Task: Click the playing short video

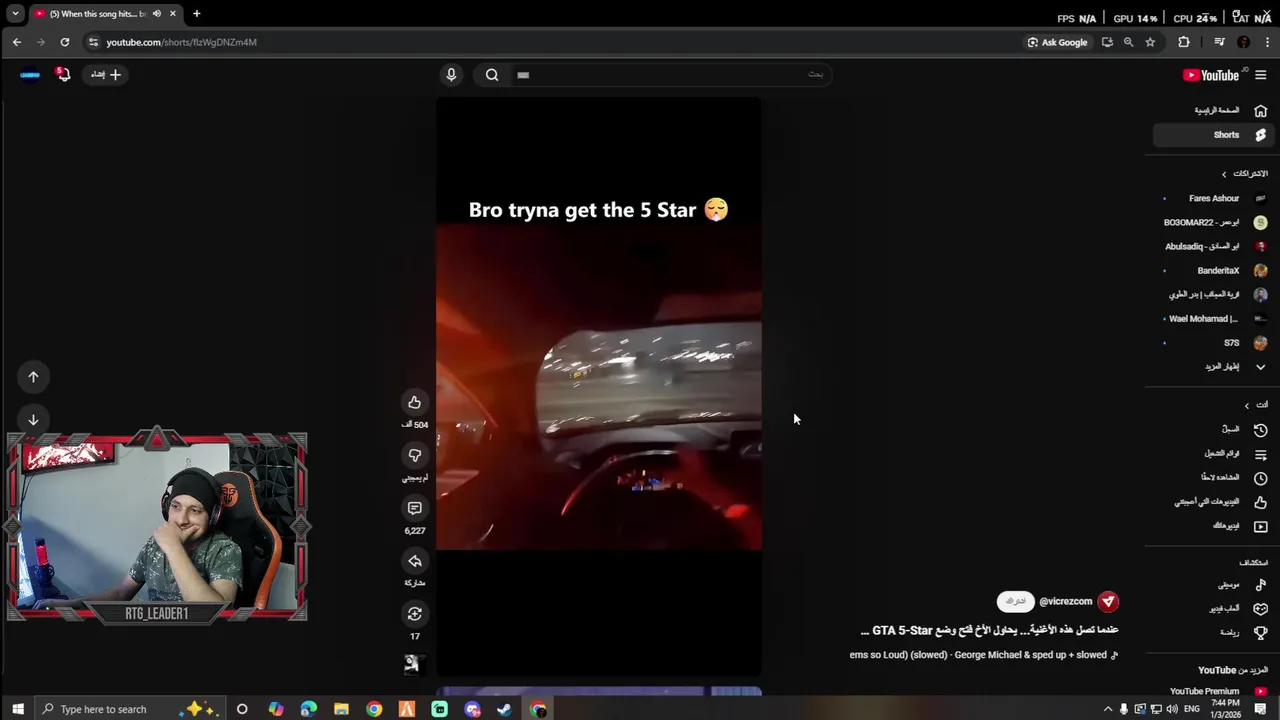Action: [598, 386]
